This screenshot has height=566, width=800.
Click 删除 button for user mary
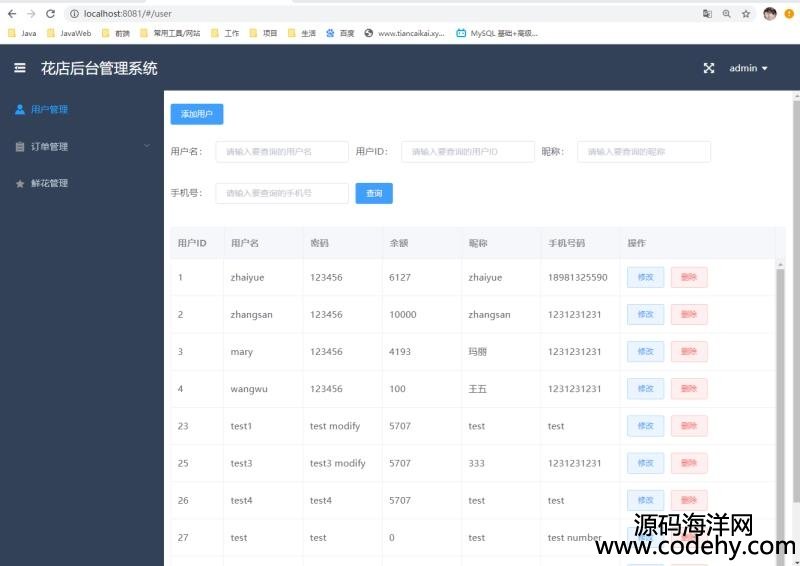pyautogui.click(x=689, y=352)
